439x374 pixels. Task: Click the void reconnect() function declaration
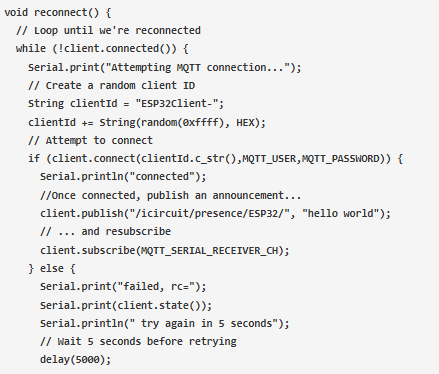pyautogui.click(x=58, y=13)
